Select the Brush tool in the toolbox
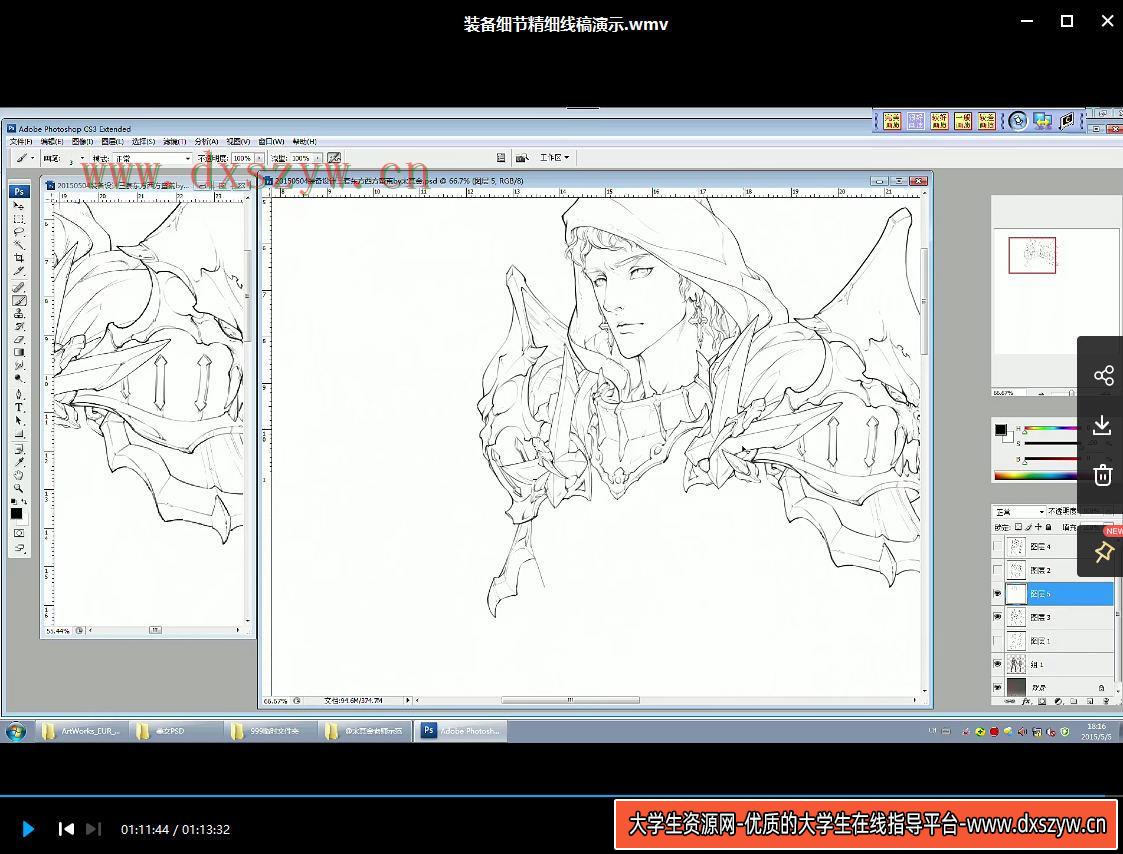 (19, 300)
